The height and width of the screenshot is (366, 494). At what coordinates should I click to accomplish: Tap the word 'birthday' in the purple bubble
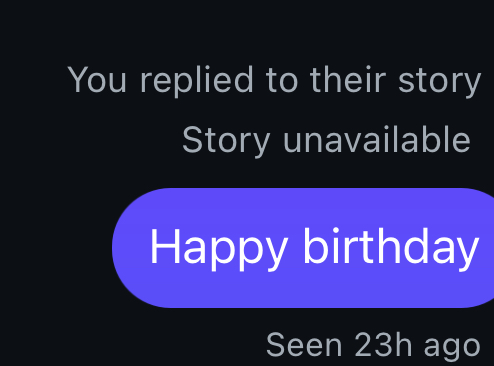(391, 248)
